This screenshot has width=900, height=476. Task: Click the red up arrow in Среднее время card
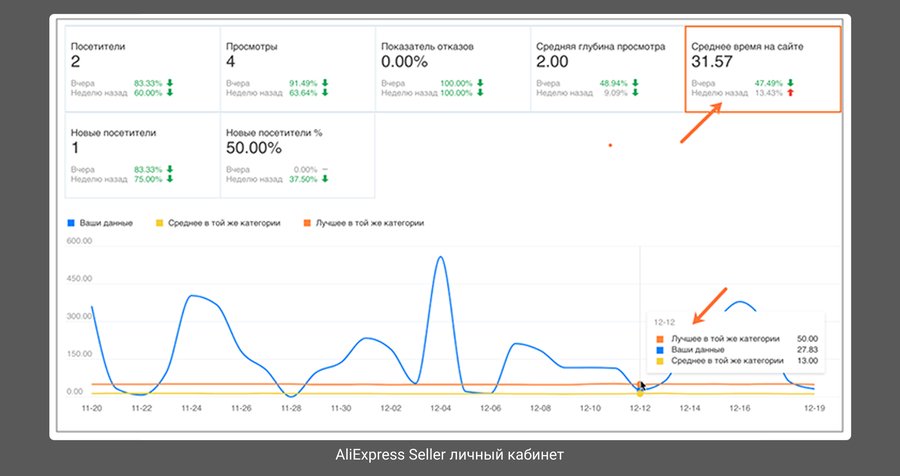[x=790, y=93]
